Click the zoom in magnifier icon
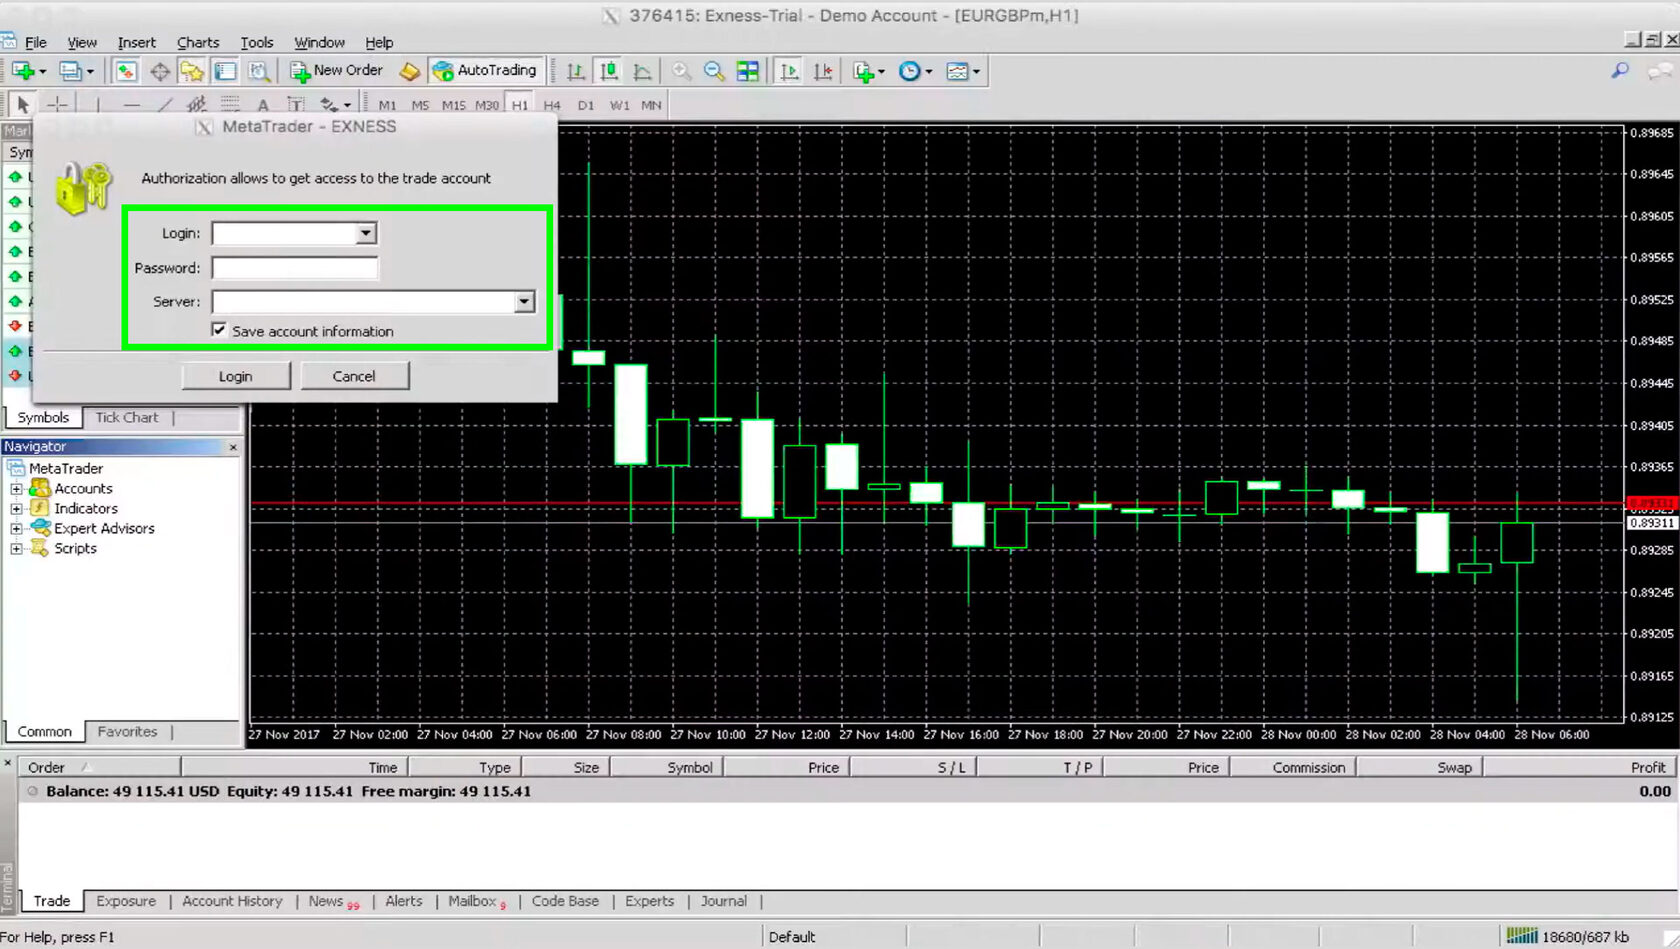The height and width of the screenshot is (949, 1680). tap(681, 71)
